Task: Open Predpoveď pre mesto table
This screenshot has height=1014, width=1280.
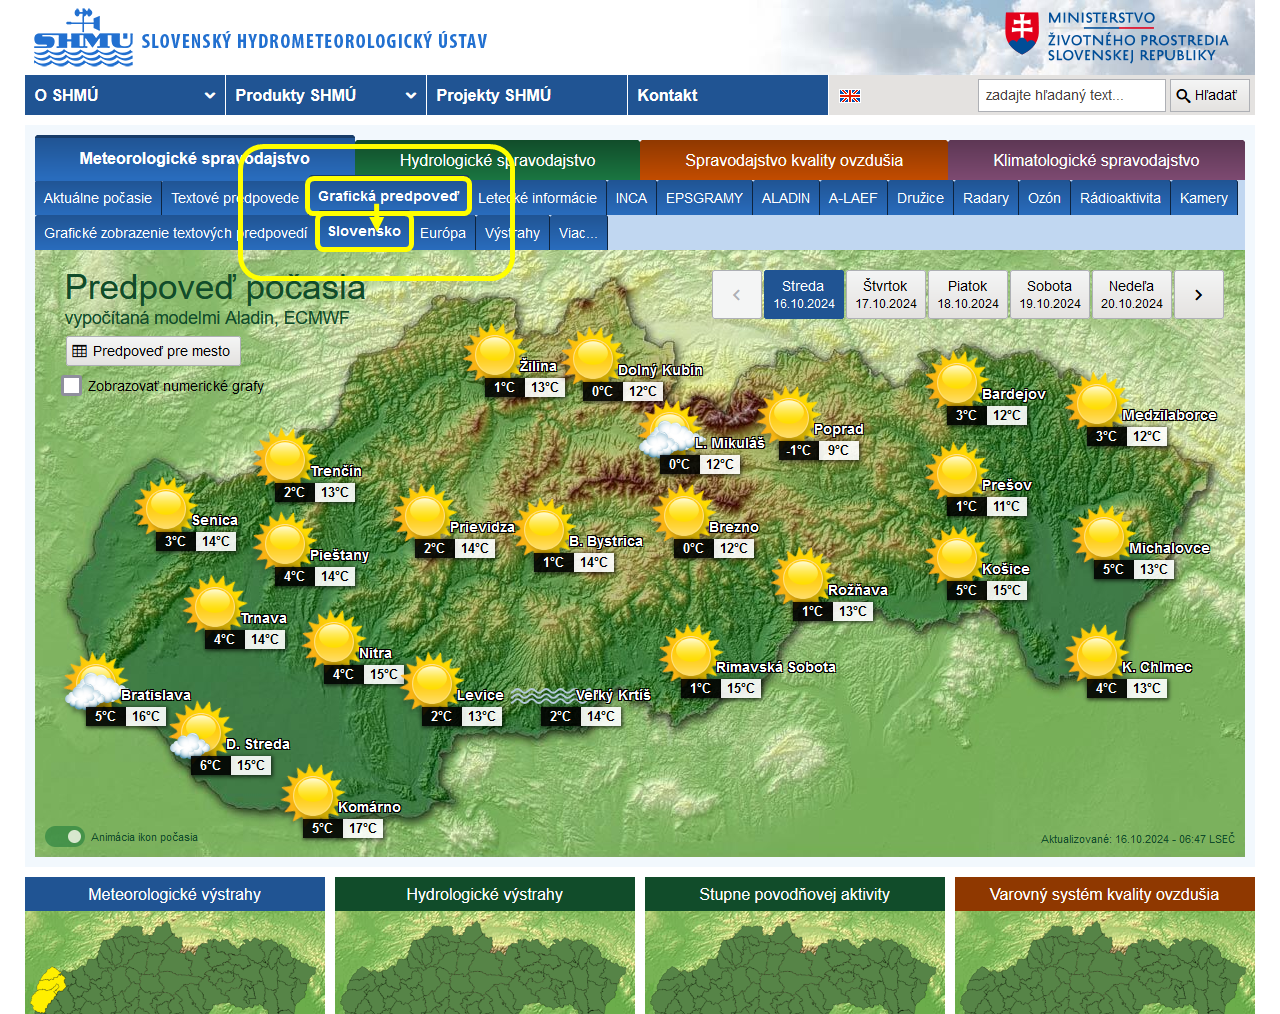Action: pyautogui.click(x=153, y=351)
